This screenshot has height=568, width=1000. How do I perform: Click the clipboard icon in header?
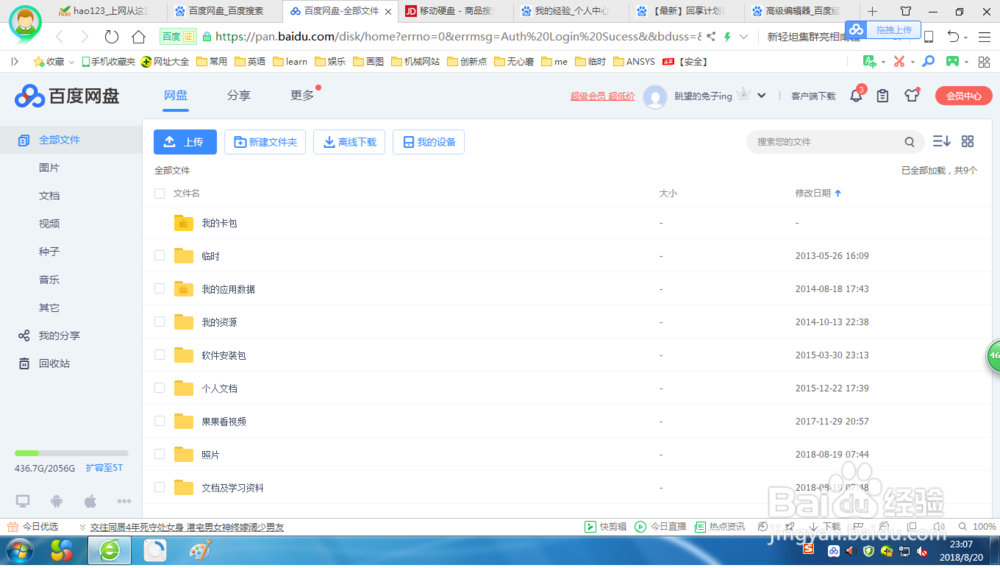point(883,96)
